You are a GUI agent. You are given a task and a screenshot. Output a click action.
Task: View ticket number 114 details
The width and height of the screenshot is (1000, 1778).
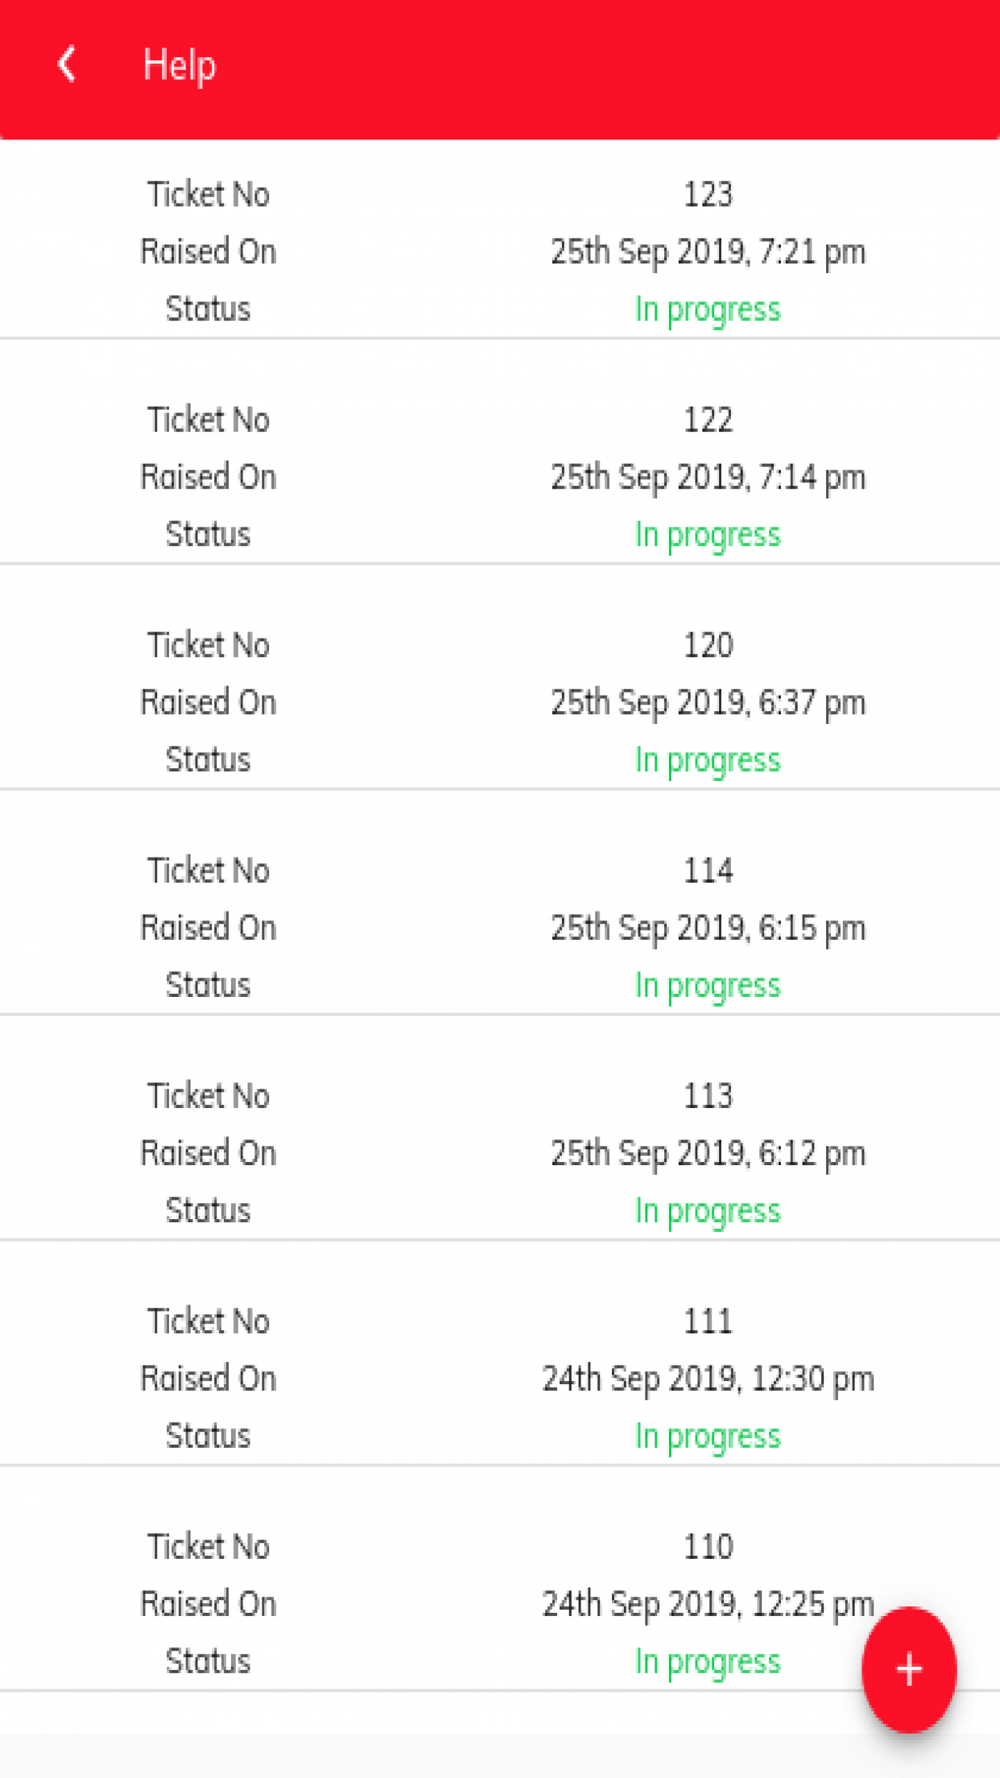tap(707, 871)
